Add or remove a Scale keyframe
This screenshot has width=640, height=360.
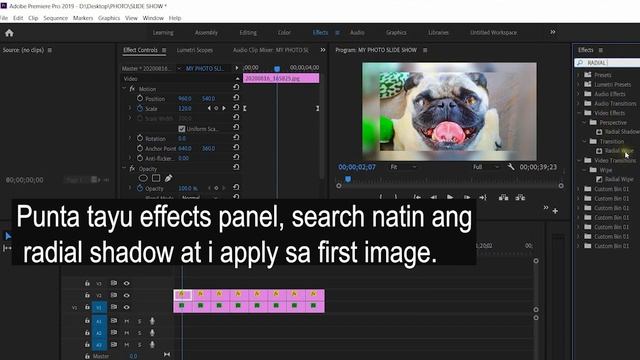click(x=216, y=109)
